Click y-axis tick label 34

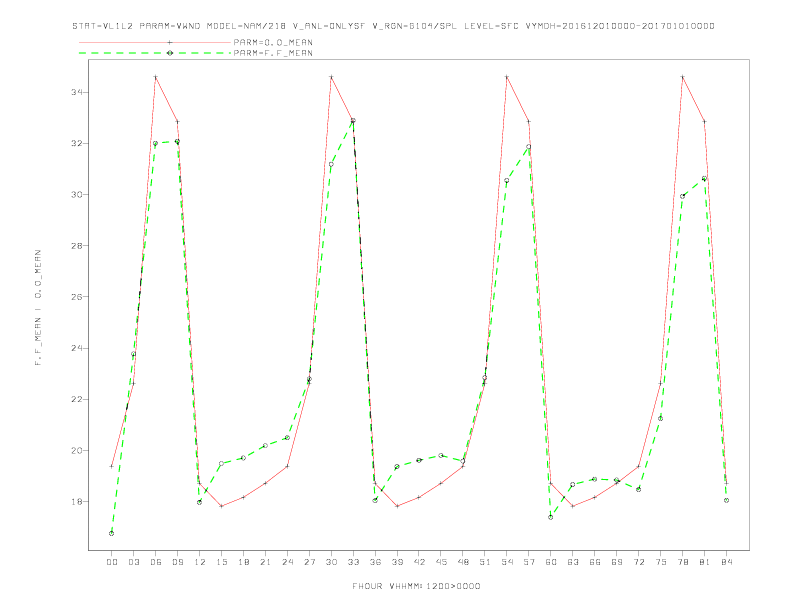[77, 92]
